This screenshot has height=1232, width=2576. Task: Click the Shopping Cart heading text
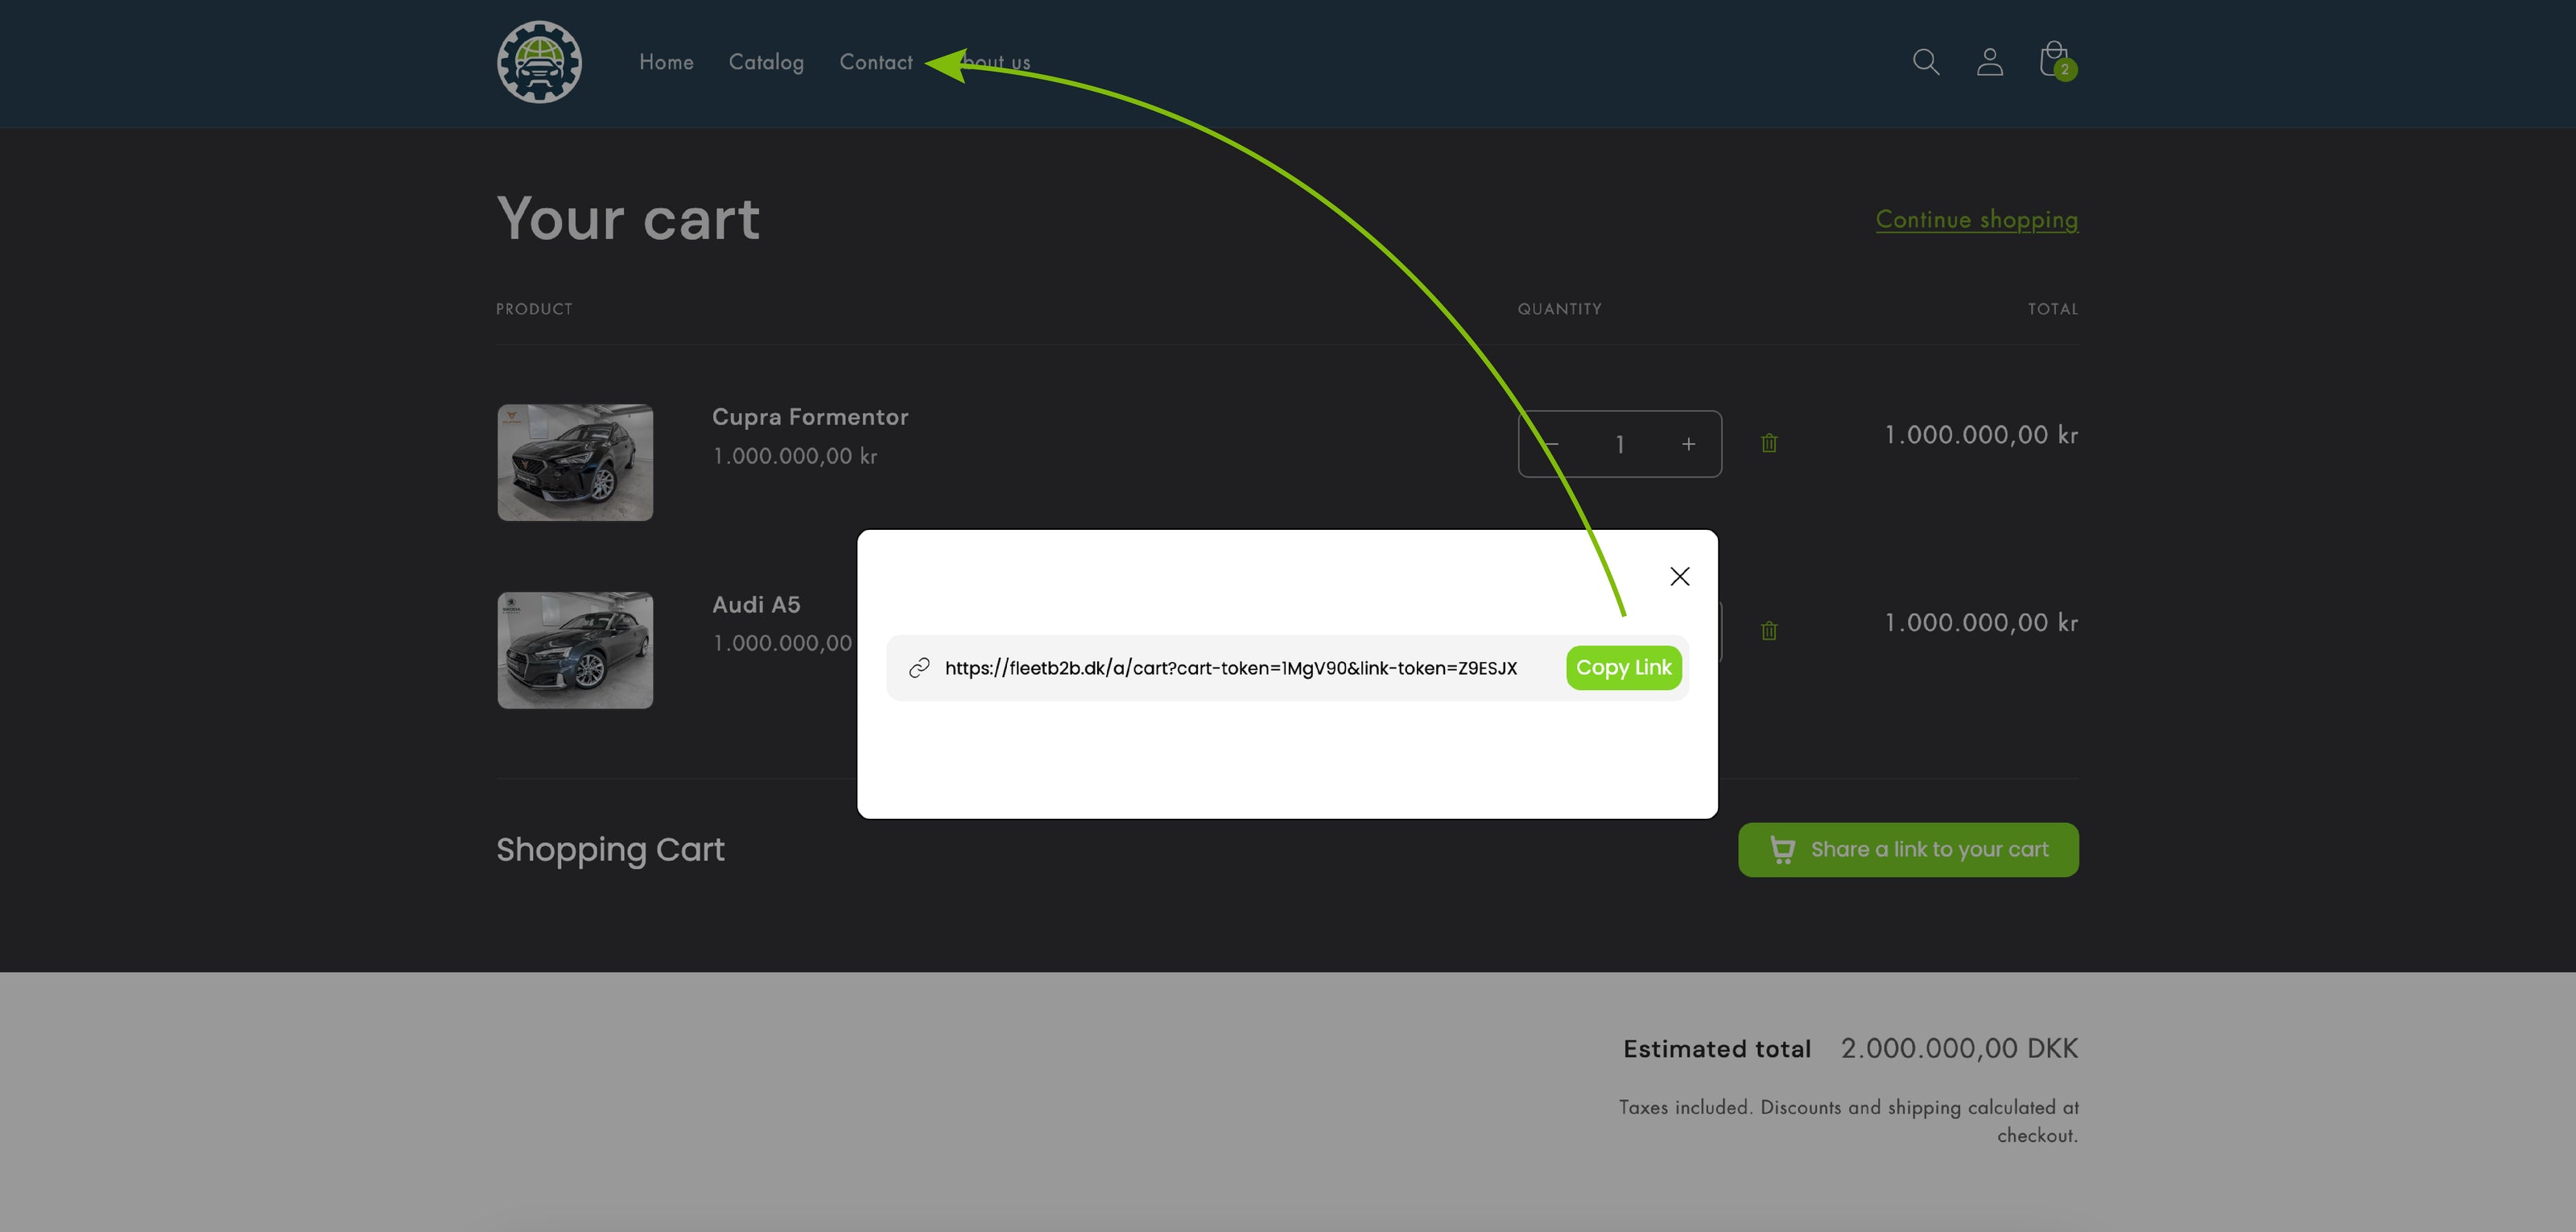pos(610,850)
